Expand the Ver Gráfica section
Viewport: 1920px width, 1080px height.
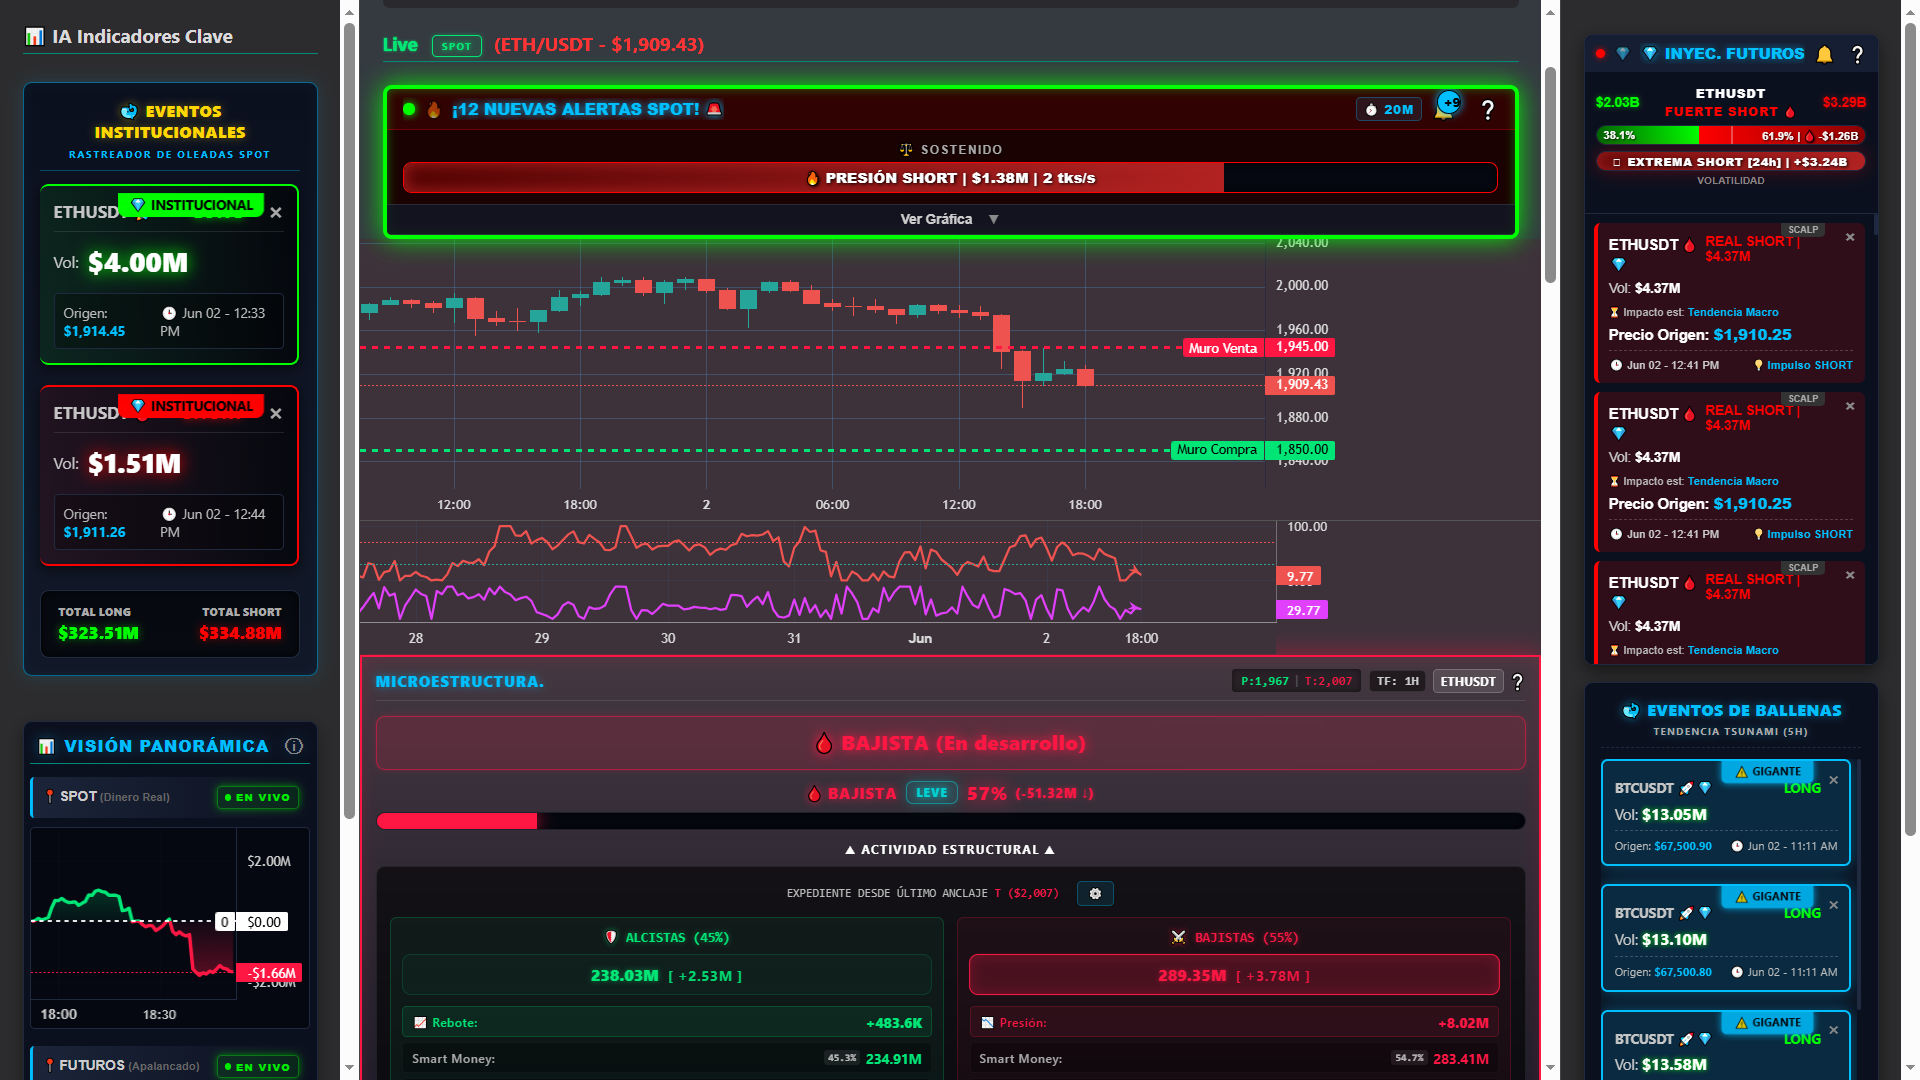coord(949,219)
